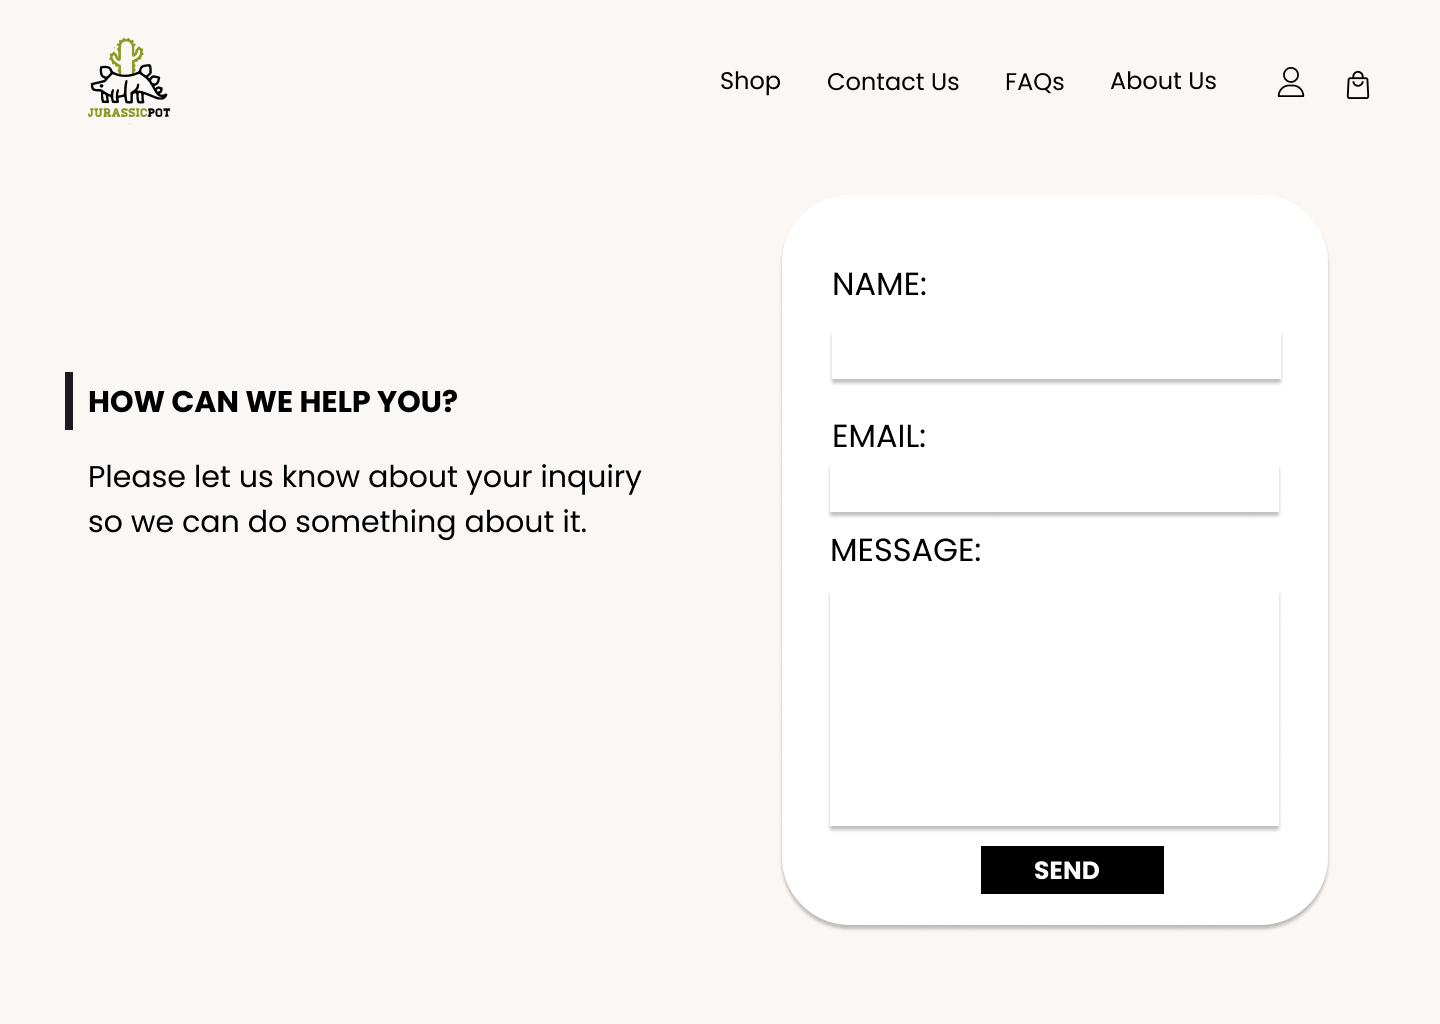Click the black accent bar beside the heading
The width and height of the screenshot is (1440, 1024).
69,401
